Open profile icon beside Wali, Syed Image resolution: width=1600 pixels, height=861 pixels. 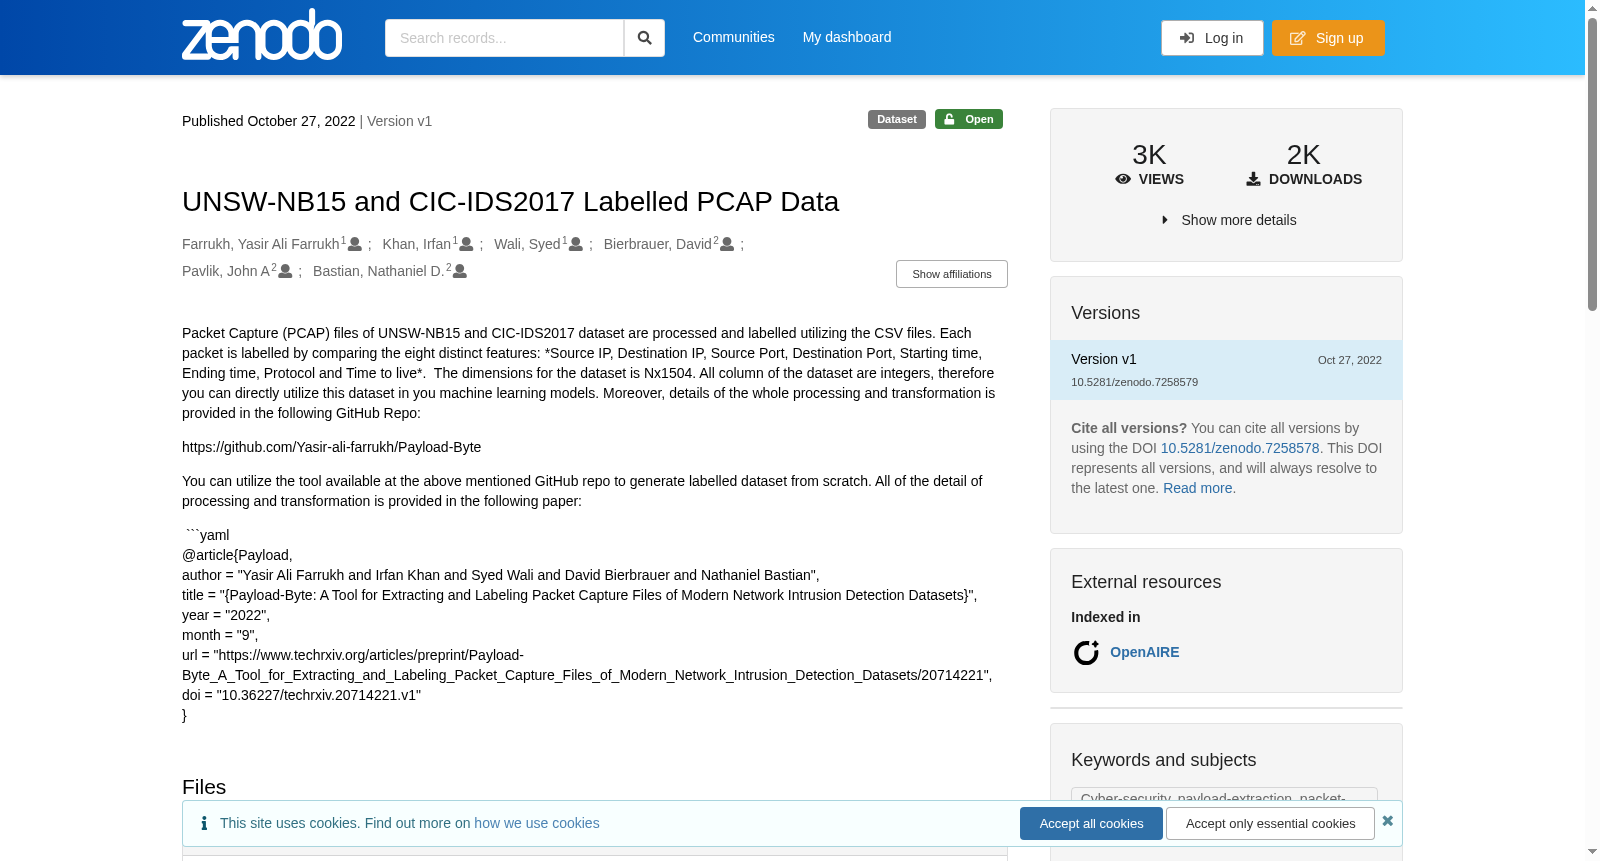576,244
